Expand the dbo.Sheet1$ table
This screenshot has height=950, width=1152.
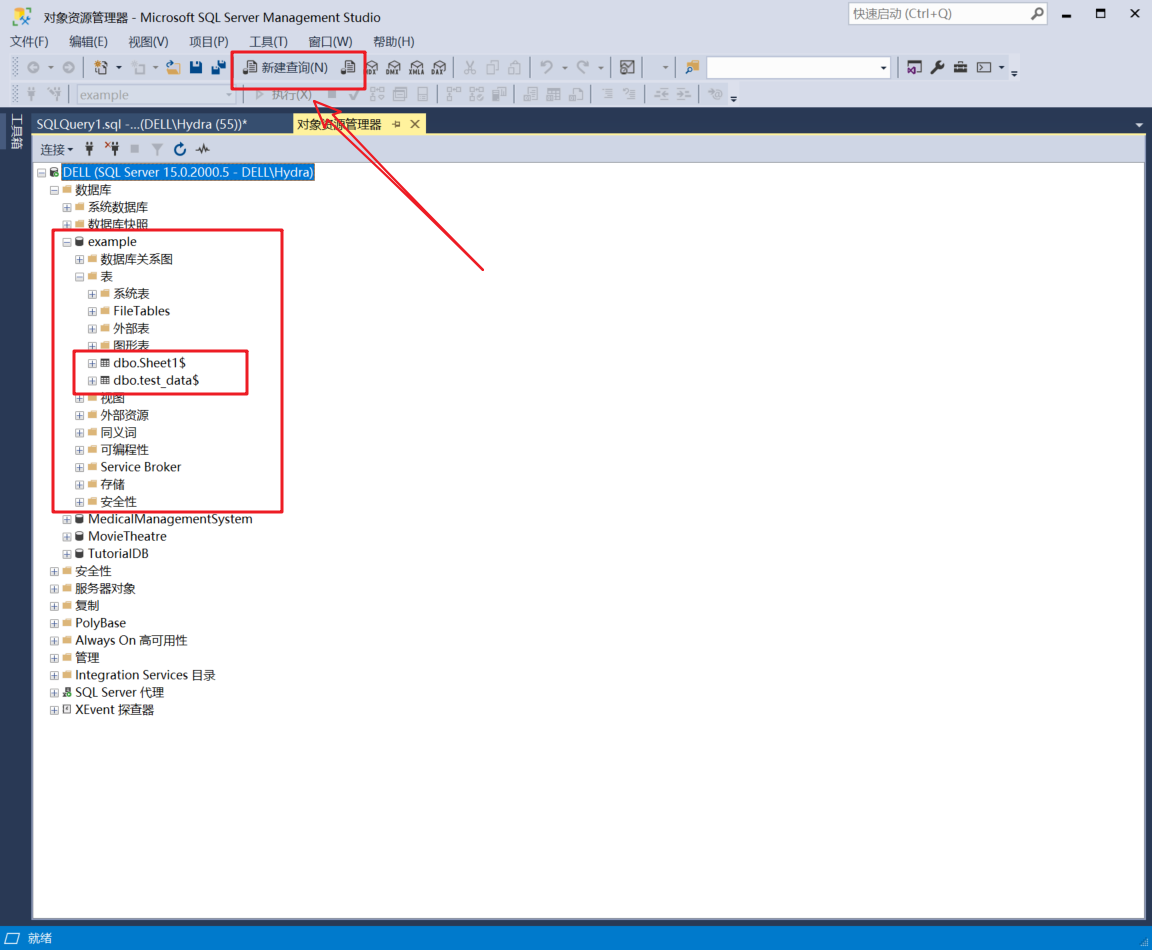click(92, 363)
